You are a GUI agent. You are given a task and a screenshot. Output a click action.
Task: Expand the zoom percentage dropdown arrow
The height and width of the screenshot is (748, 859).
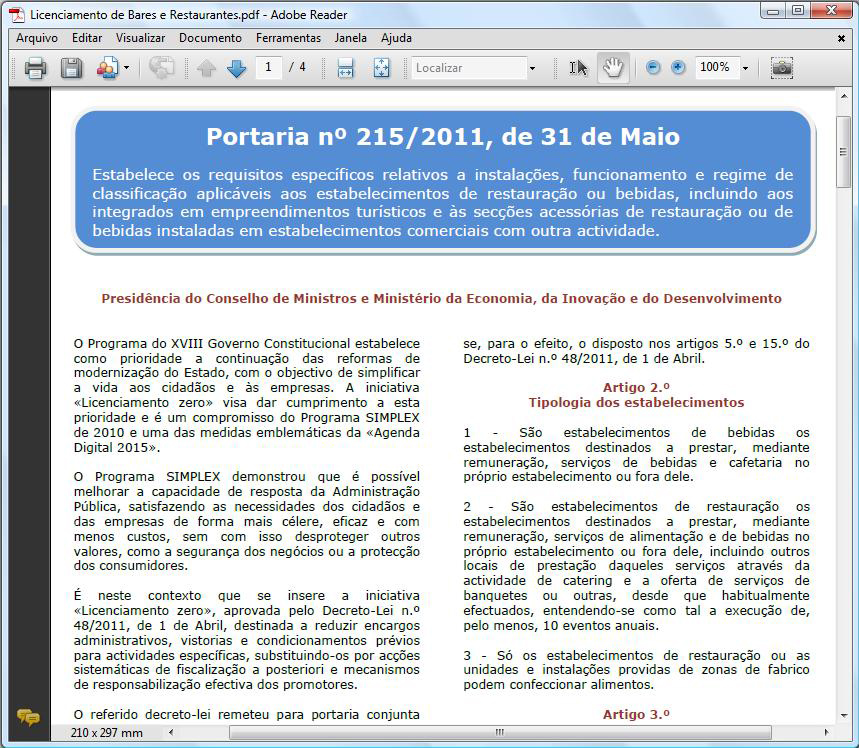pyautogui.click(x=745, y=68)
